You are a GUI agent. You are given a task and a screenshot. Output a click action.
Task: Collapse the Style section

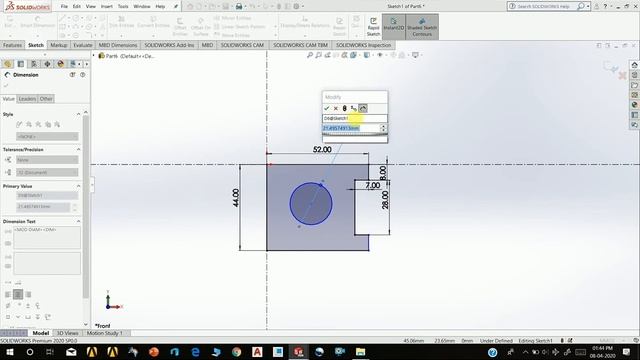pos(78,114)
